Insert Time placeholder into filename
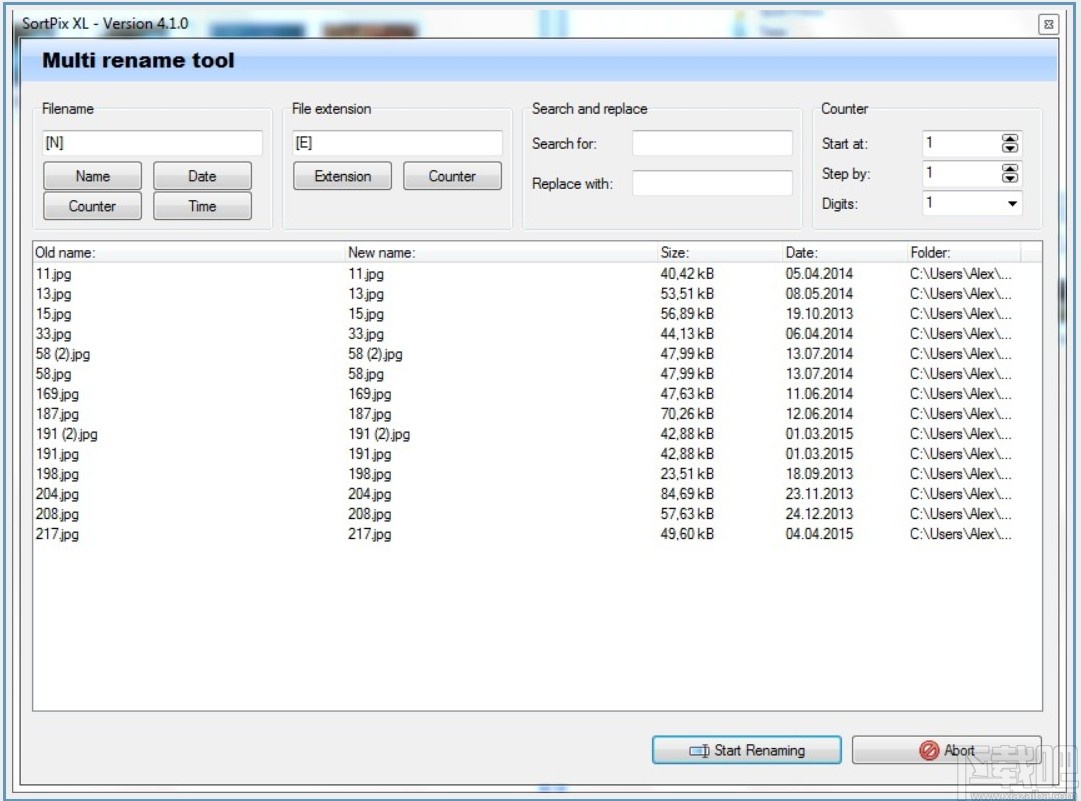Screen dimensions: 1081x801 tap(202, 206)
